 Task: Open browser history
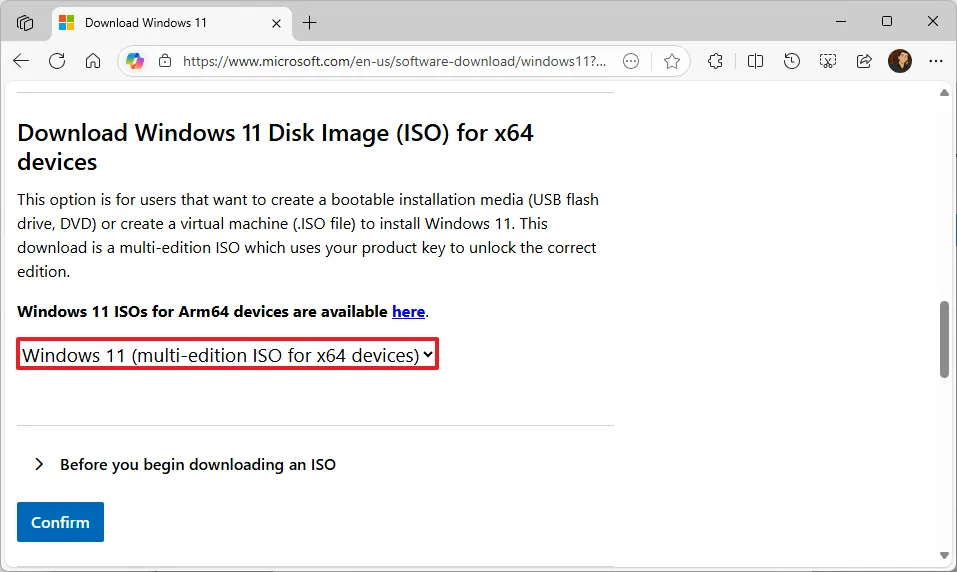(x=792, y=61)
